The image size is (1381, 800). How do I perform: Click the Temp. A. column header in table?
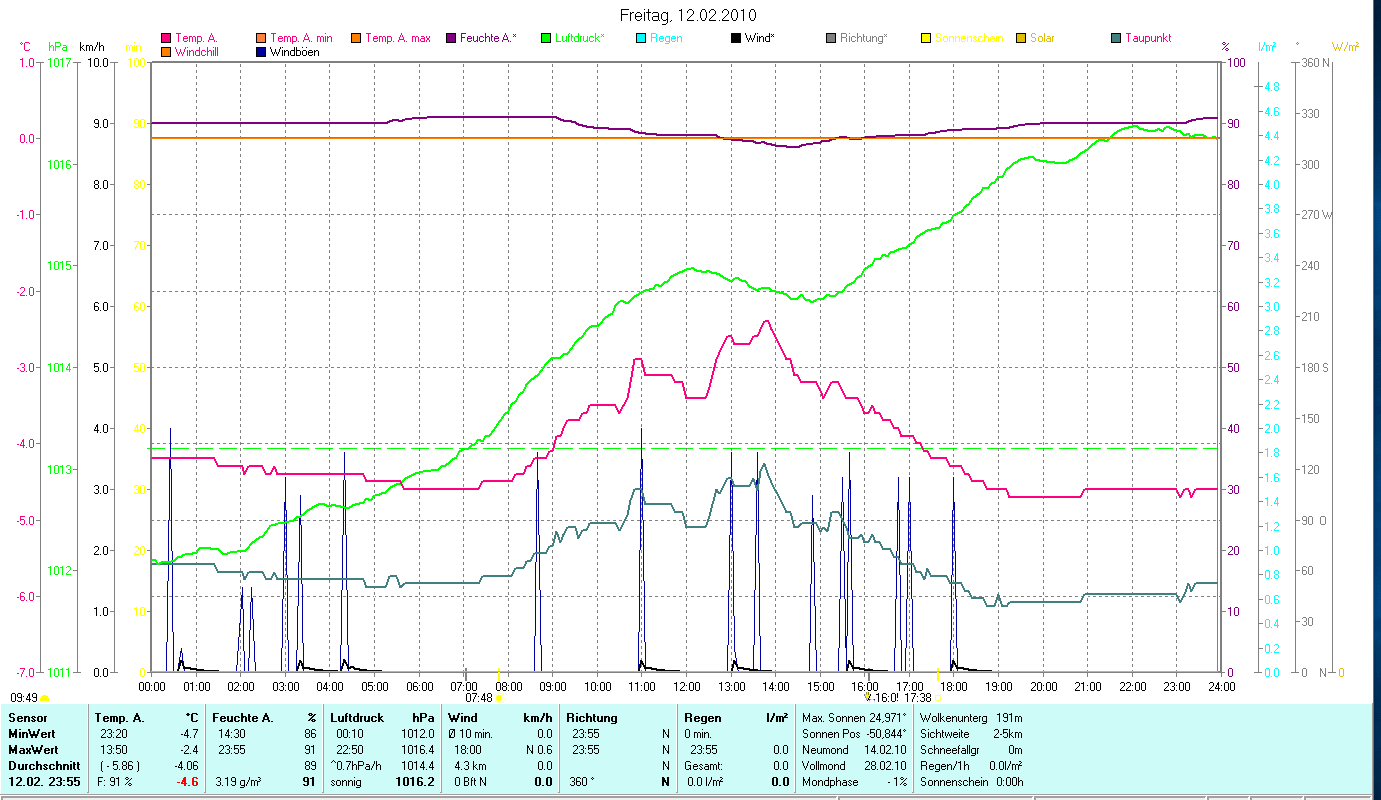(120, 718)
